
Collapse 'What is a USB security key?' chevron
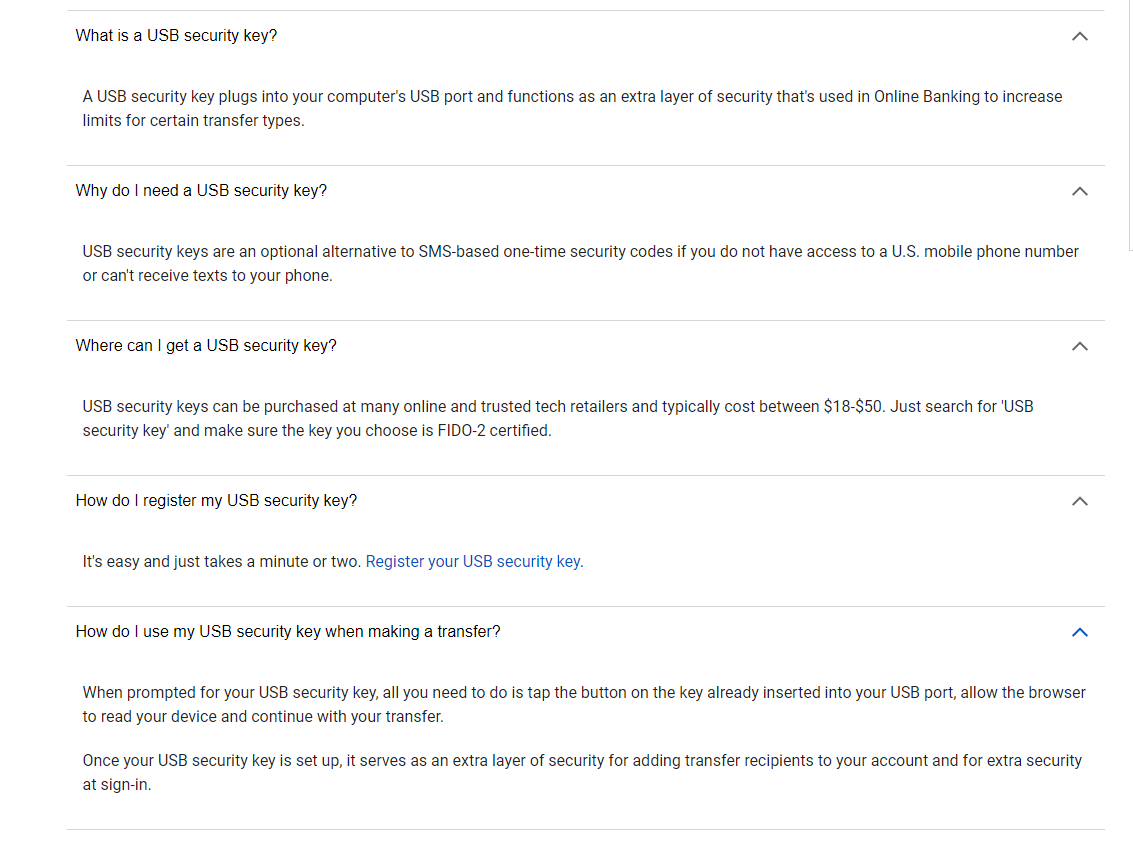point(1080,36)
